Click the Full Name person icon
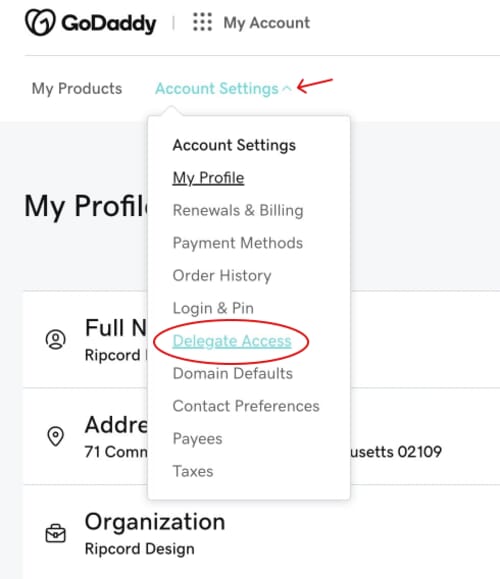This screenshot has width=500, height=579. click(x=56, y=339)
